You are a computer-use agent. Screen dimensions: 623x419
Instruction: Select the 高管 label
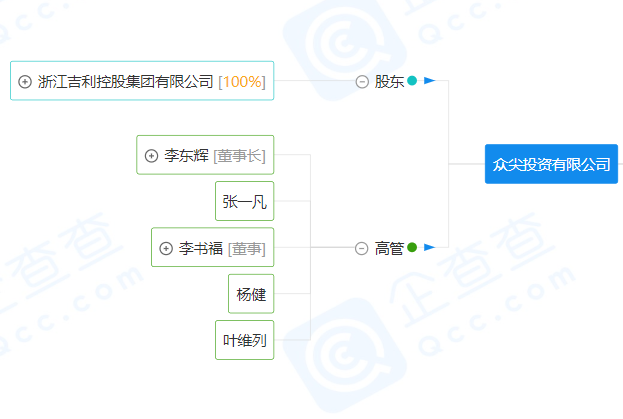click(x=389, y=248)
